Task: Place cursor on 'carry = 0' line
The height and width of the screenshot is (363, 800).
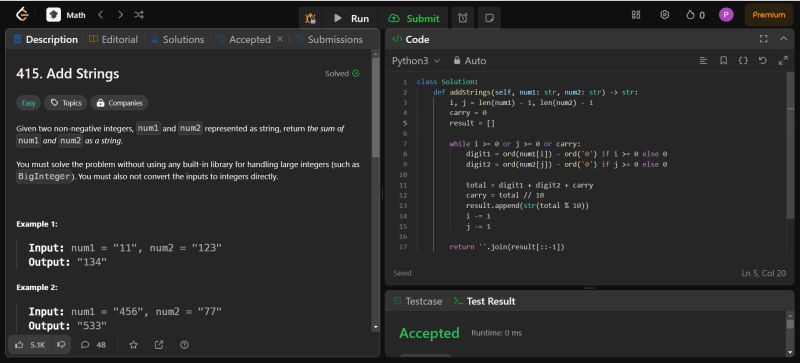Action: click(468, 113)
